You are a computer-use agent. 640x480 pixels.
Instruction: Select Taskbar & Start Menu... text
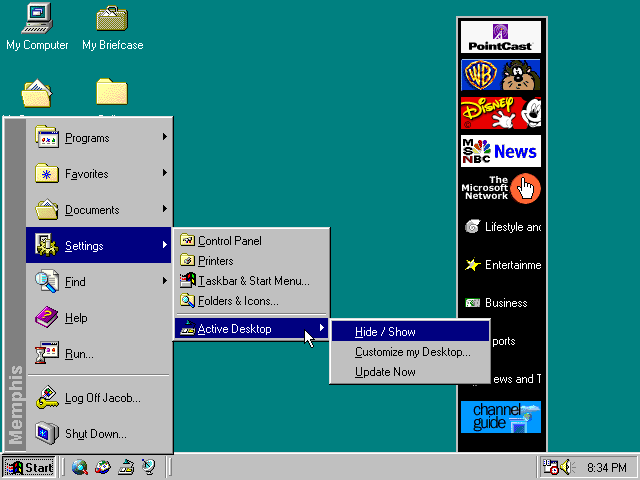254,281
